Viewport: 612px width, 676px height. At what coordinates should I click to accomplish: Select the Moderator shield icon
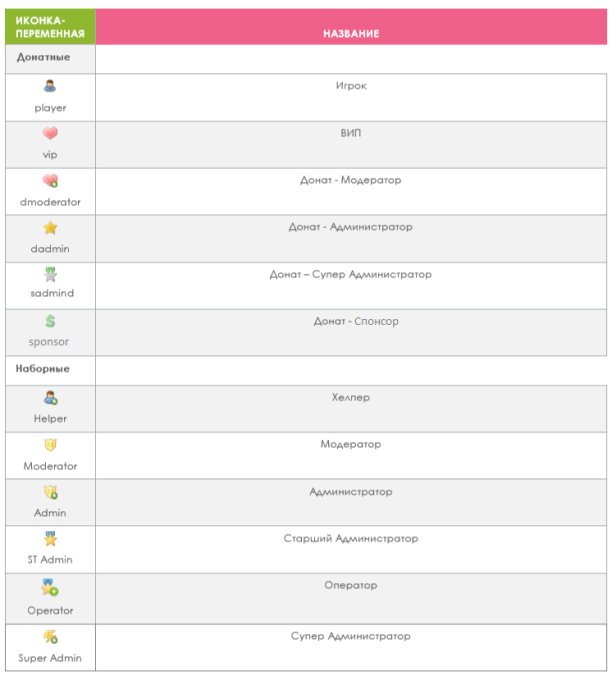coord(50,445)
